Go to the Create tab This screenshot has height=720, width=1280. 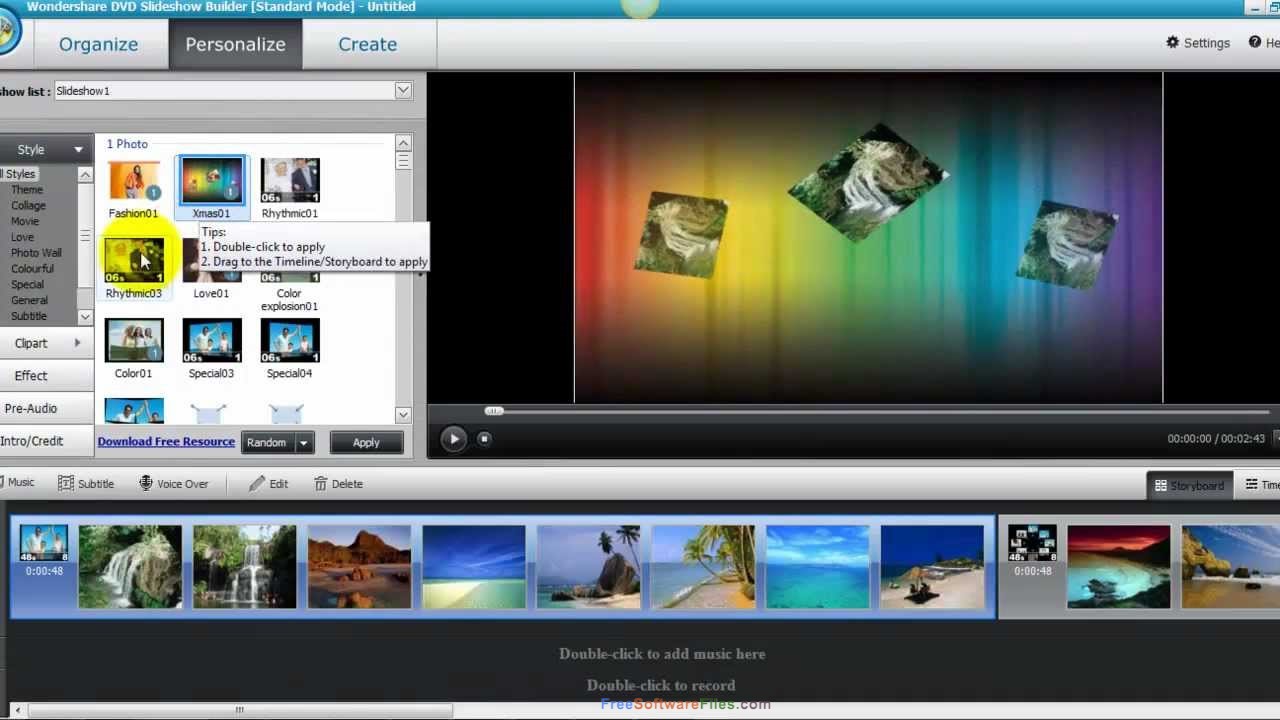pyautogui.click(x=367, y=44)
